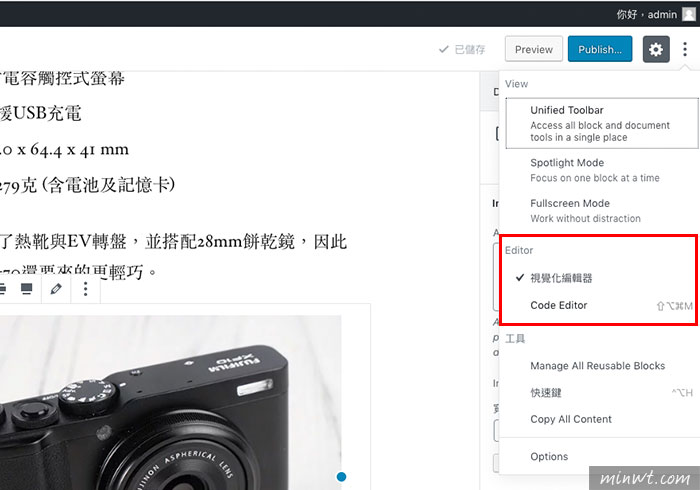This screenshot has width=700, height=490.
Task: Click the 你好, admin account text
Action: tap(646, 14)
